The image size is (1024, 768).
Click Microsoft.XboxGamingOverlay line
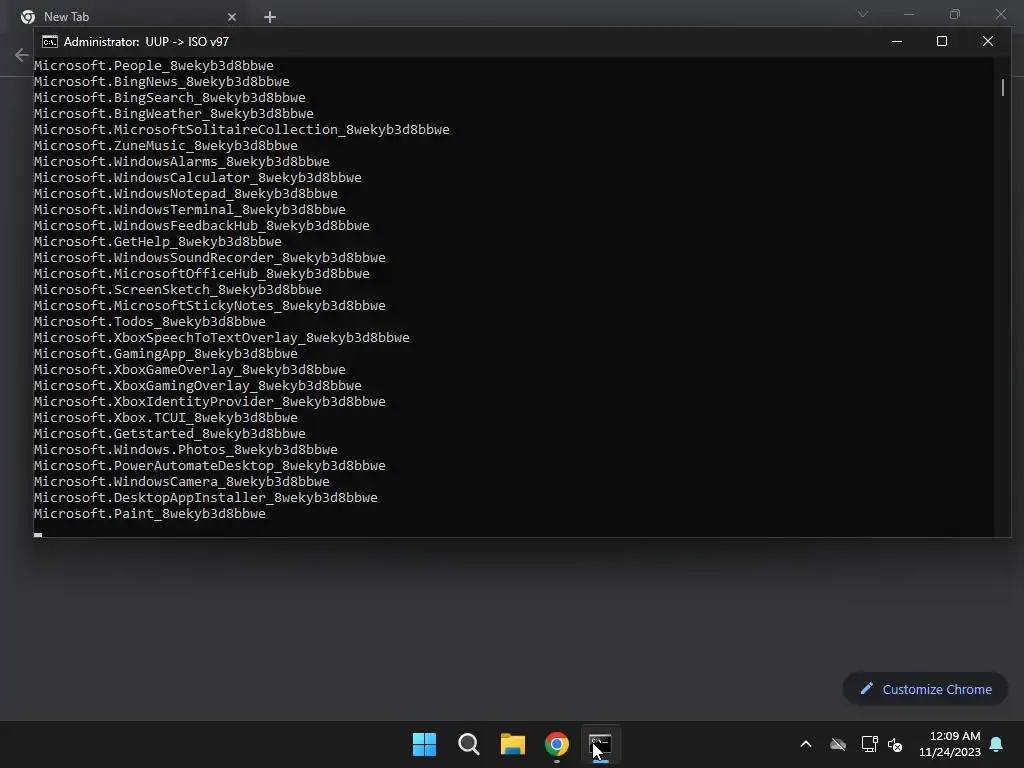(198, 385)
